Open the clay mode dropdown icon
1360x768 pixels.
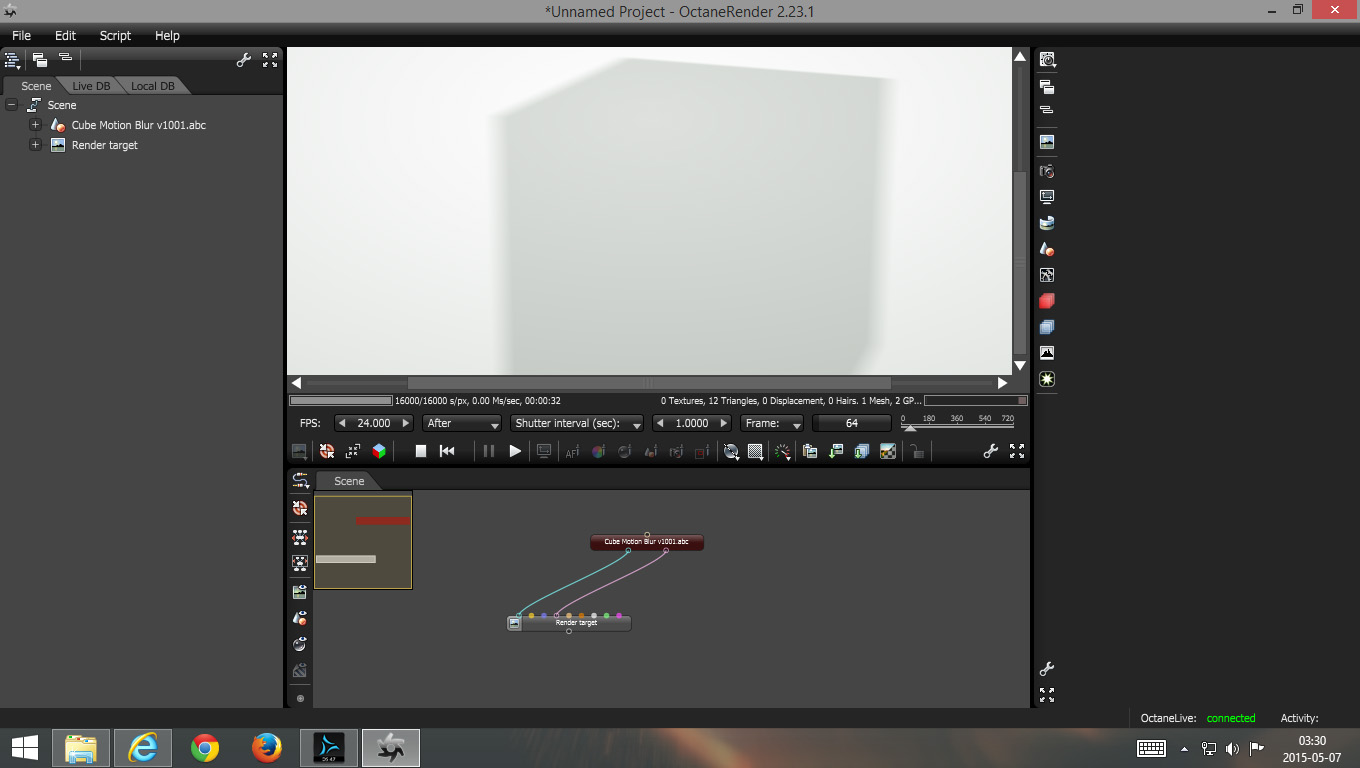(x=731, y=451)
